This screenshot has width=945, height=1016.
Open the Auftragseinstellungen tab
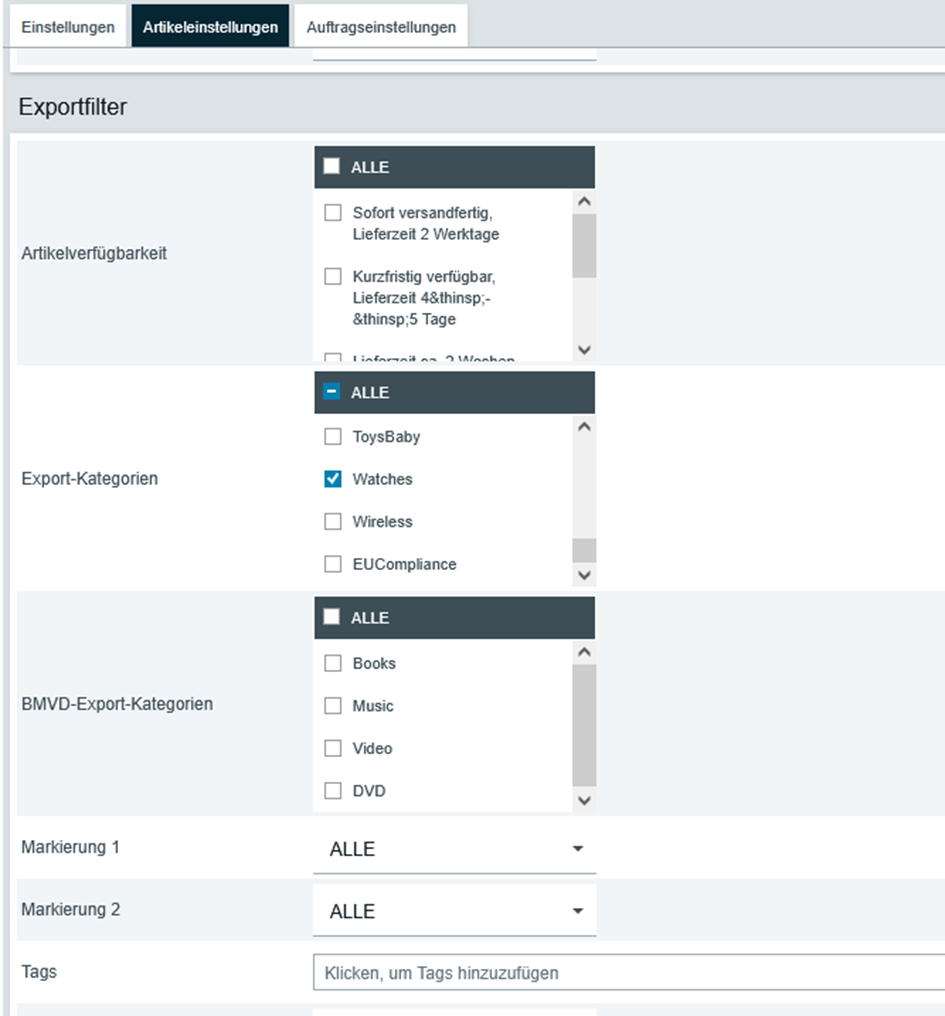click(381, 27)
